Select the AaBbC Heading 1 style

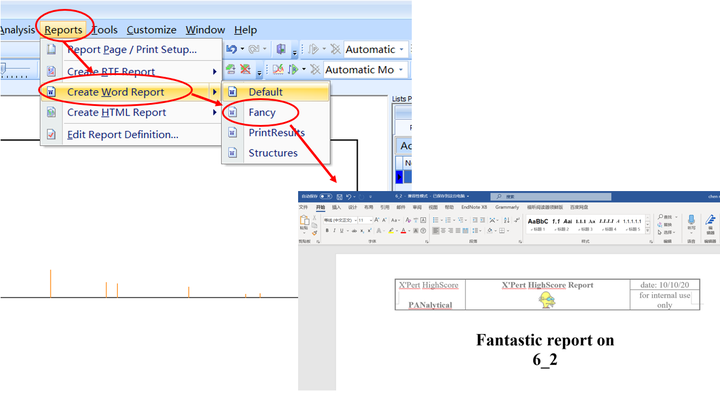[538, 225]
